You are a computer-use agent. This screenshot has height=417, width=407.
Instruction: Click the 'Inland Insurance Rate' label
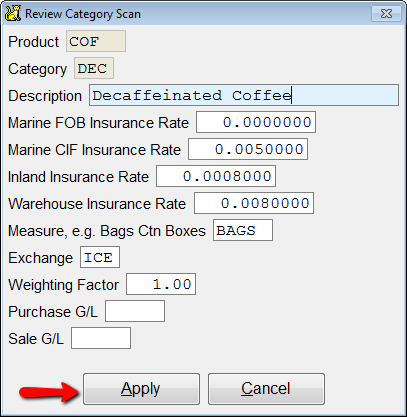[x=78, y=177]
